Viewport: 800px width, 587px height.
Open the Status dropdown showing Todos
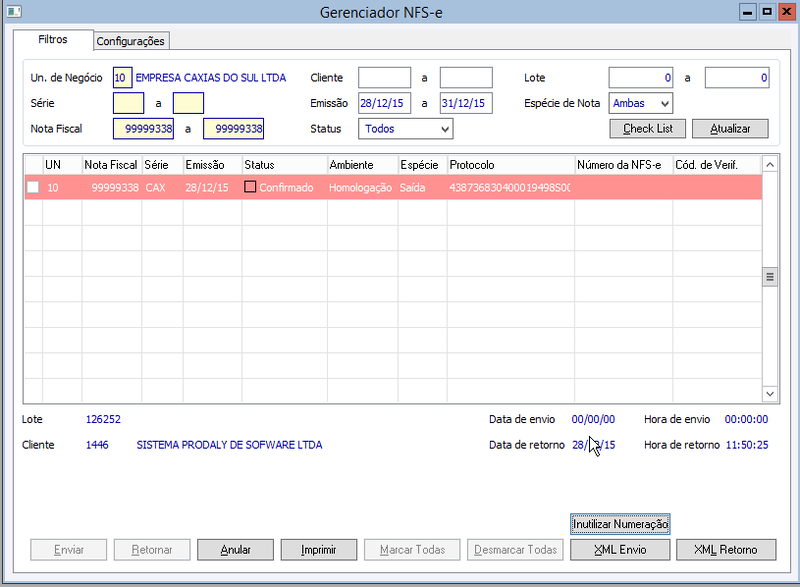tap(406, 129)
